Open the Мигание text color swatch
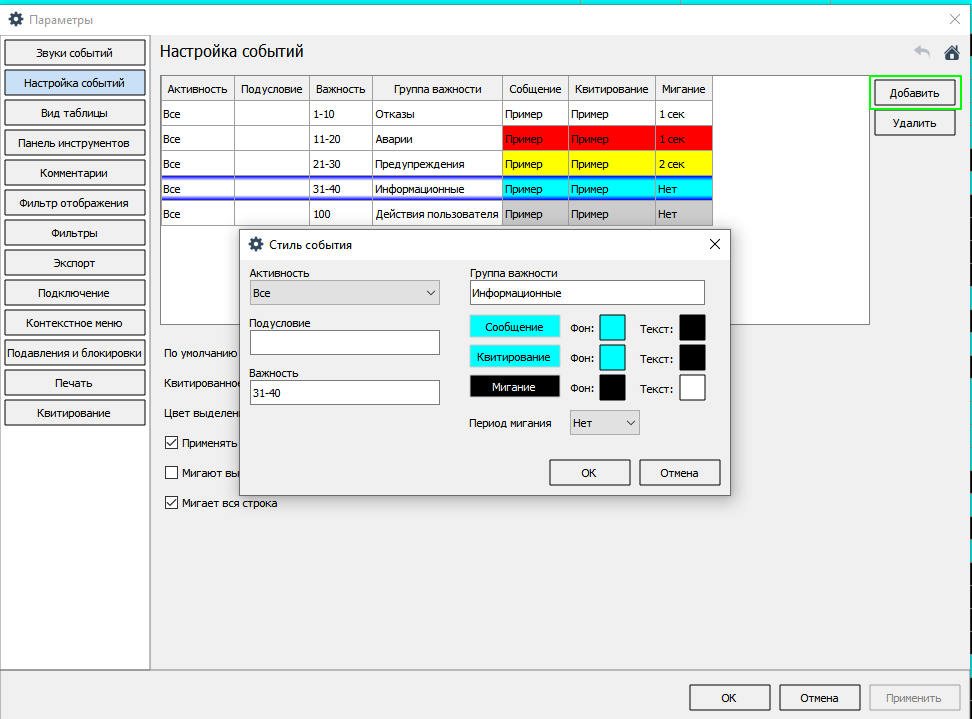The image size is (972, 719). click(x=692, y=388)
